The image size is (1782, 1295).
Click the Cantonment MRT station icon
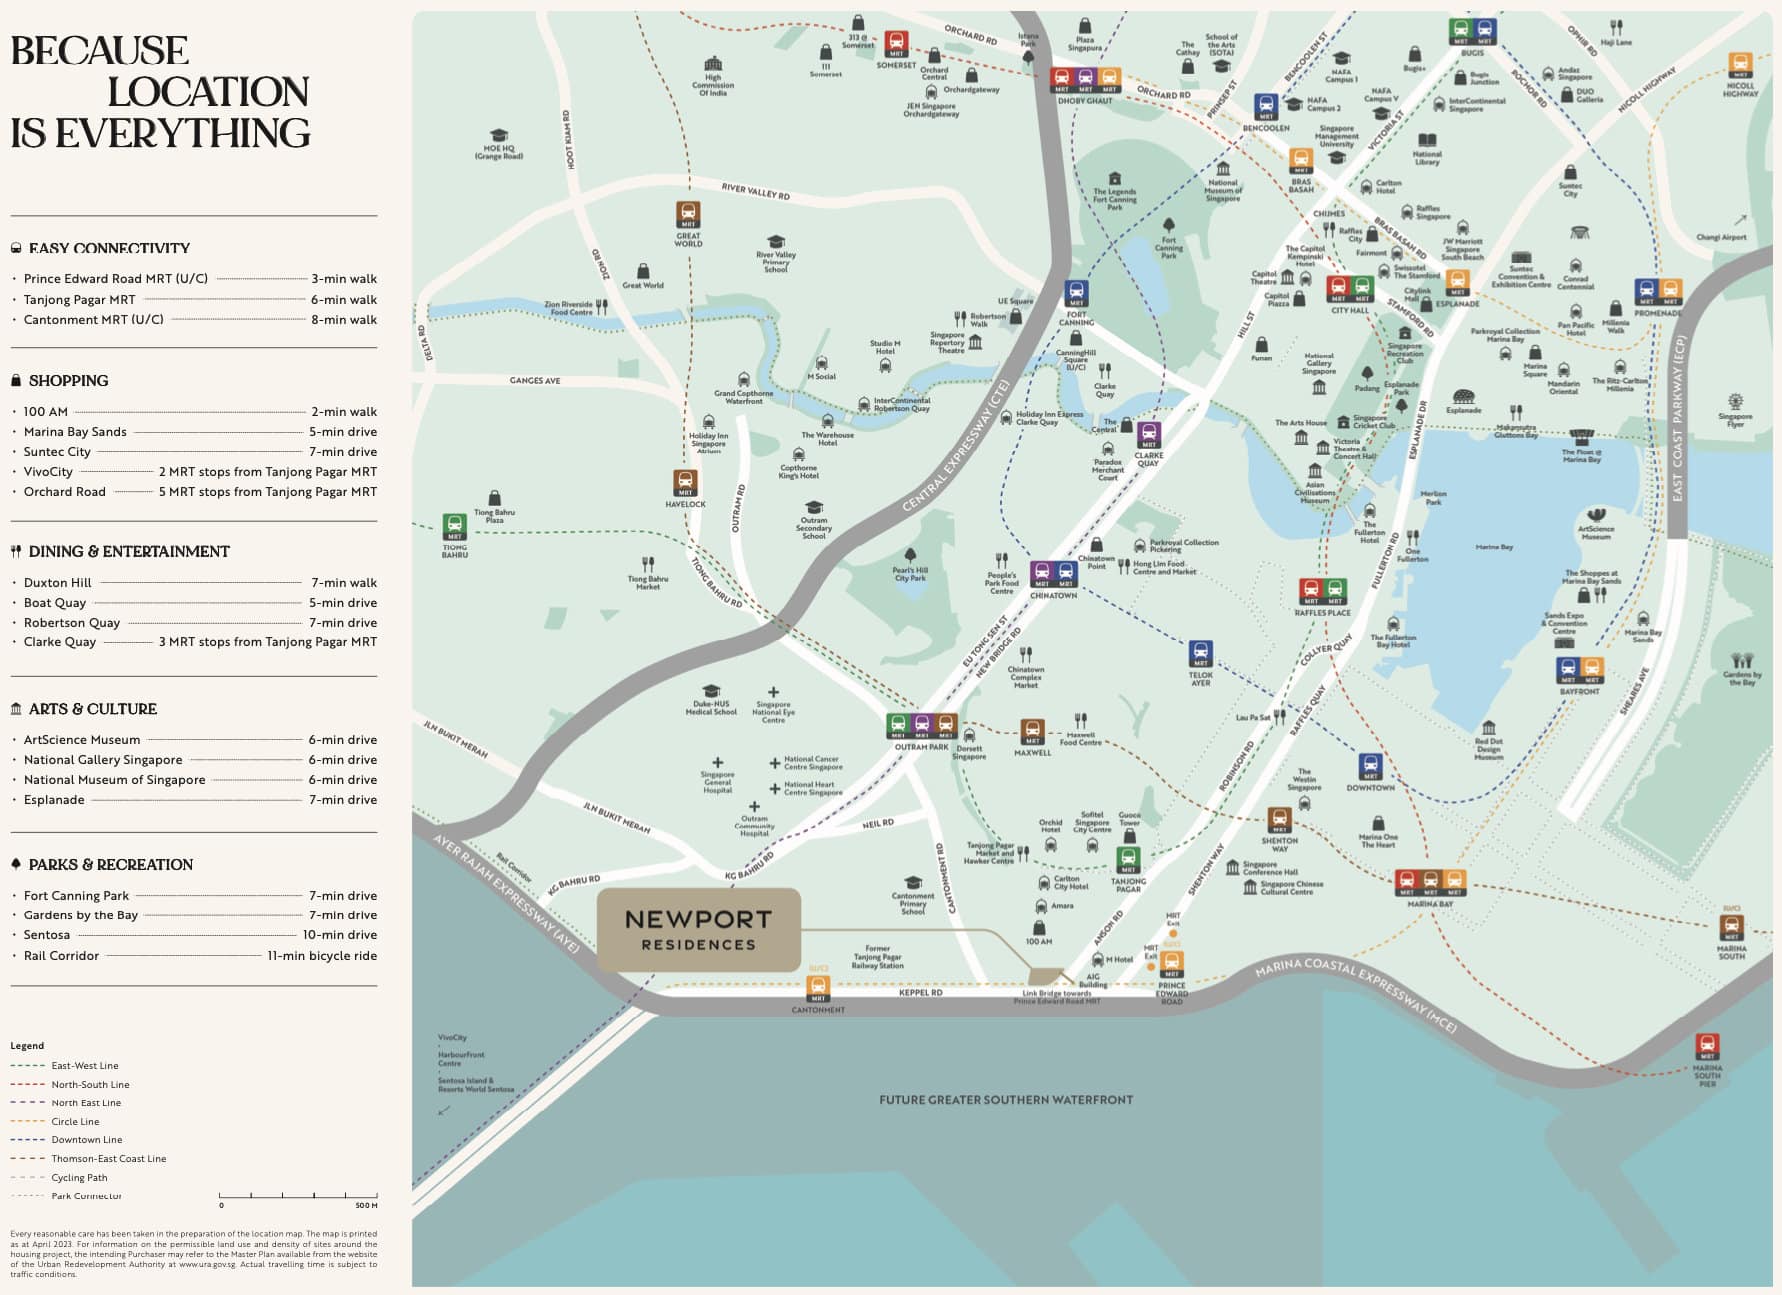coord(818,989)
